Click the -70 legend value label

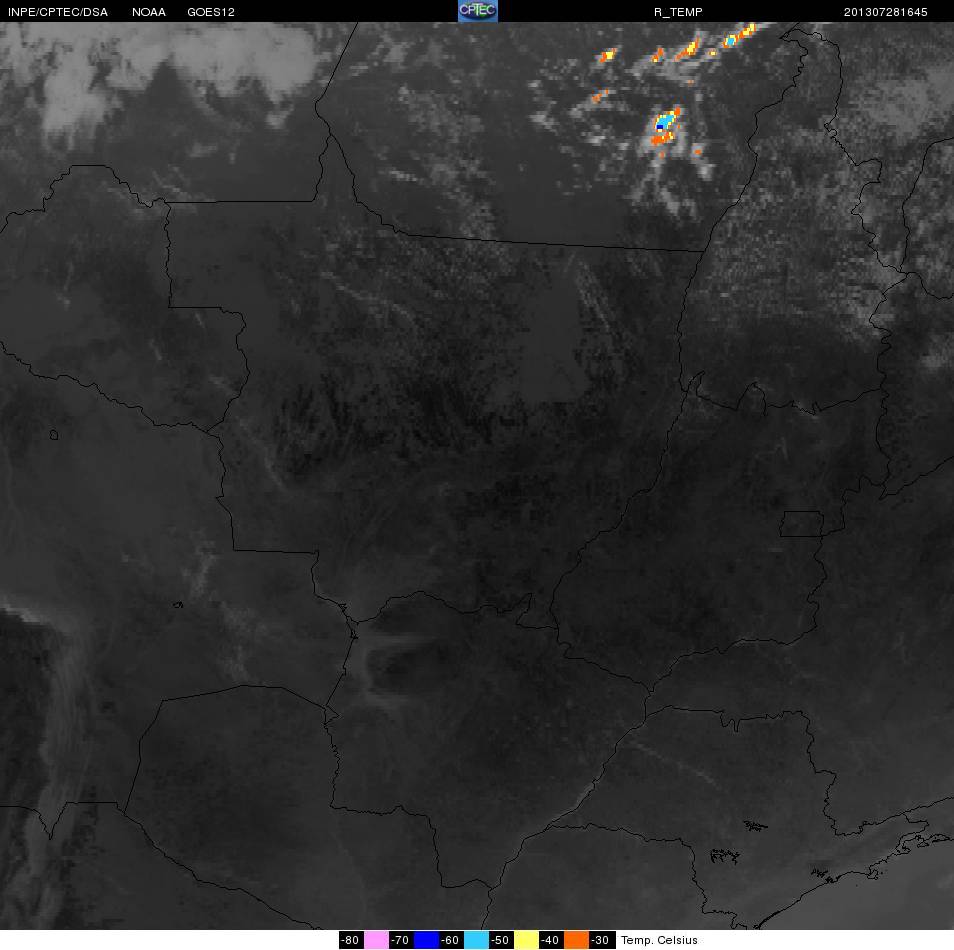click(402, 940)
